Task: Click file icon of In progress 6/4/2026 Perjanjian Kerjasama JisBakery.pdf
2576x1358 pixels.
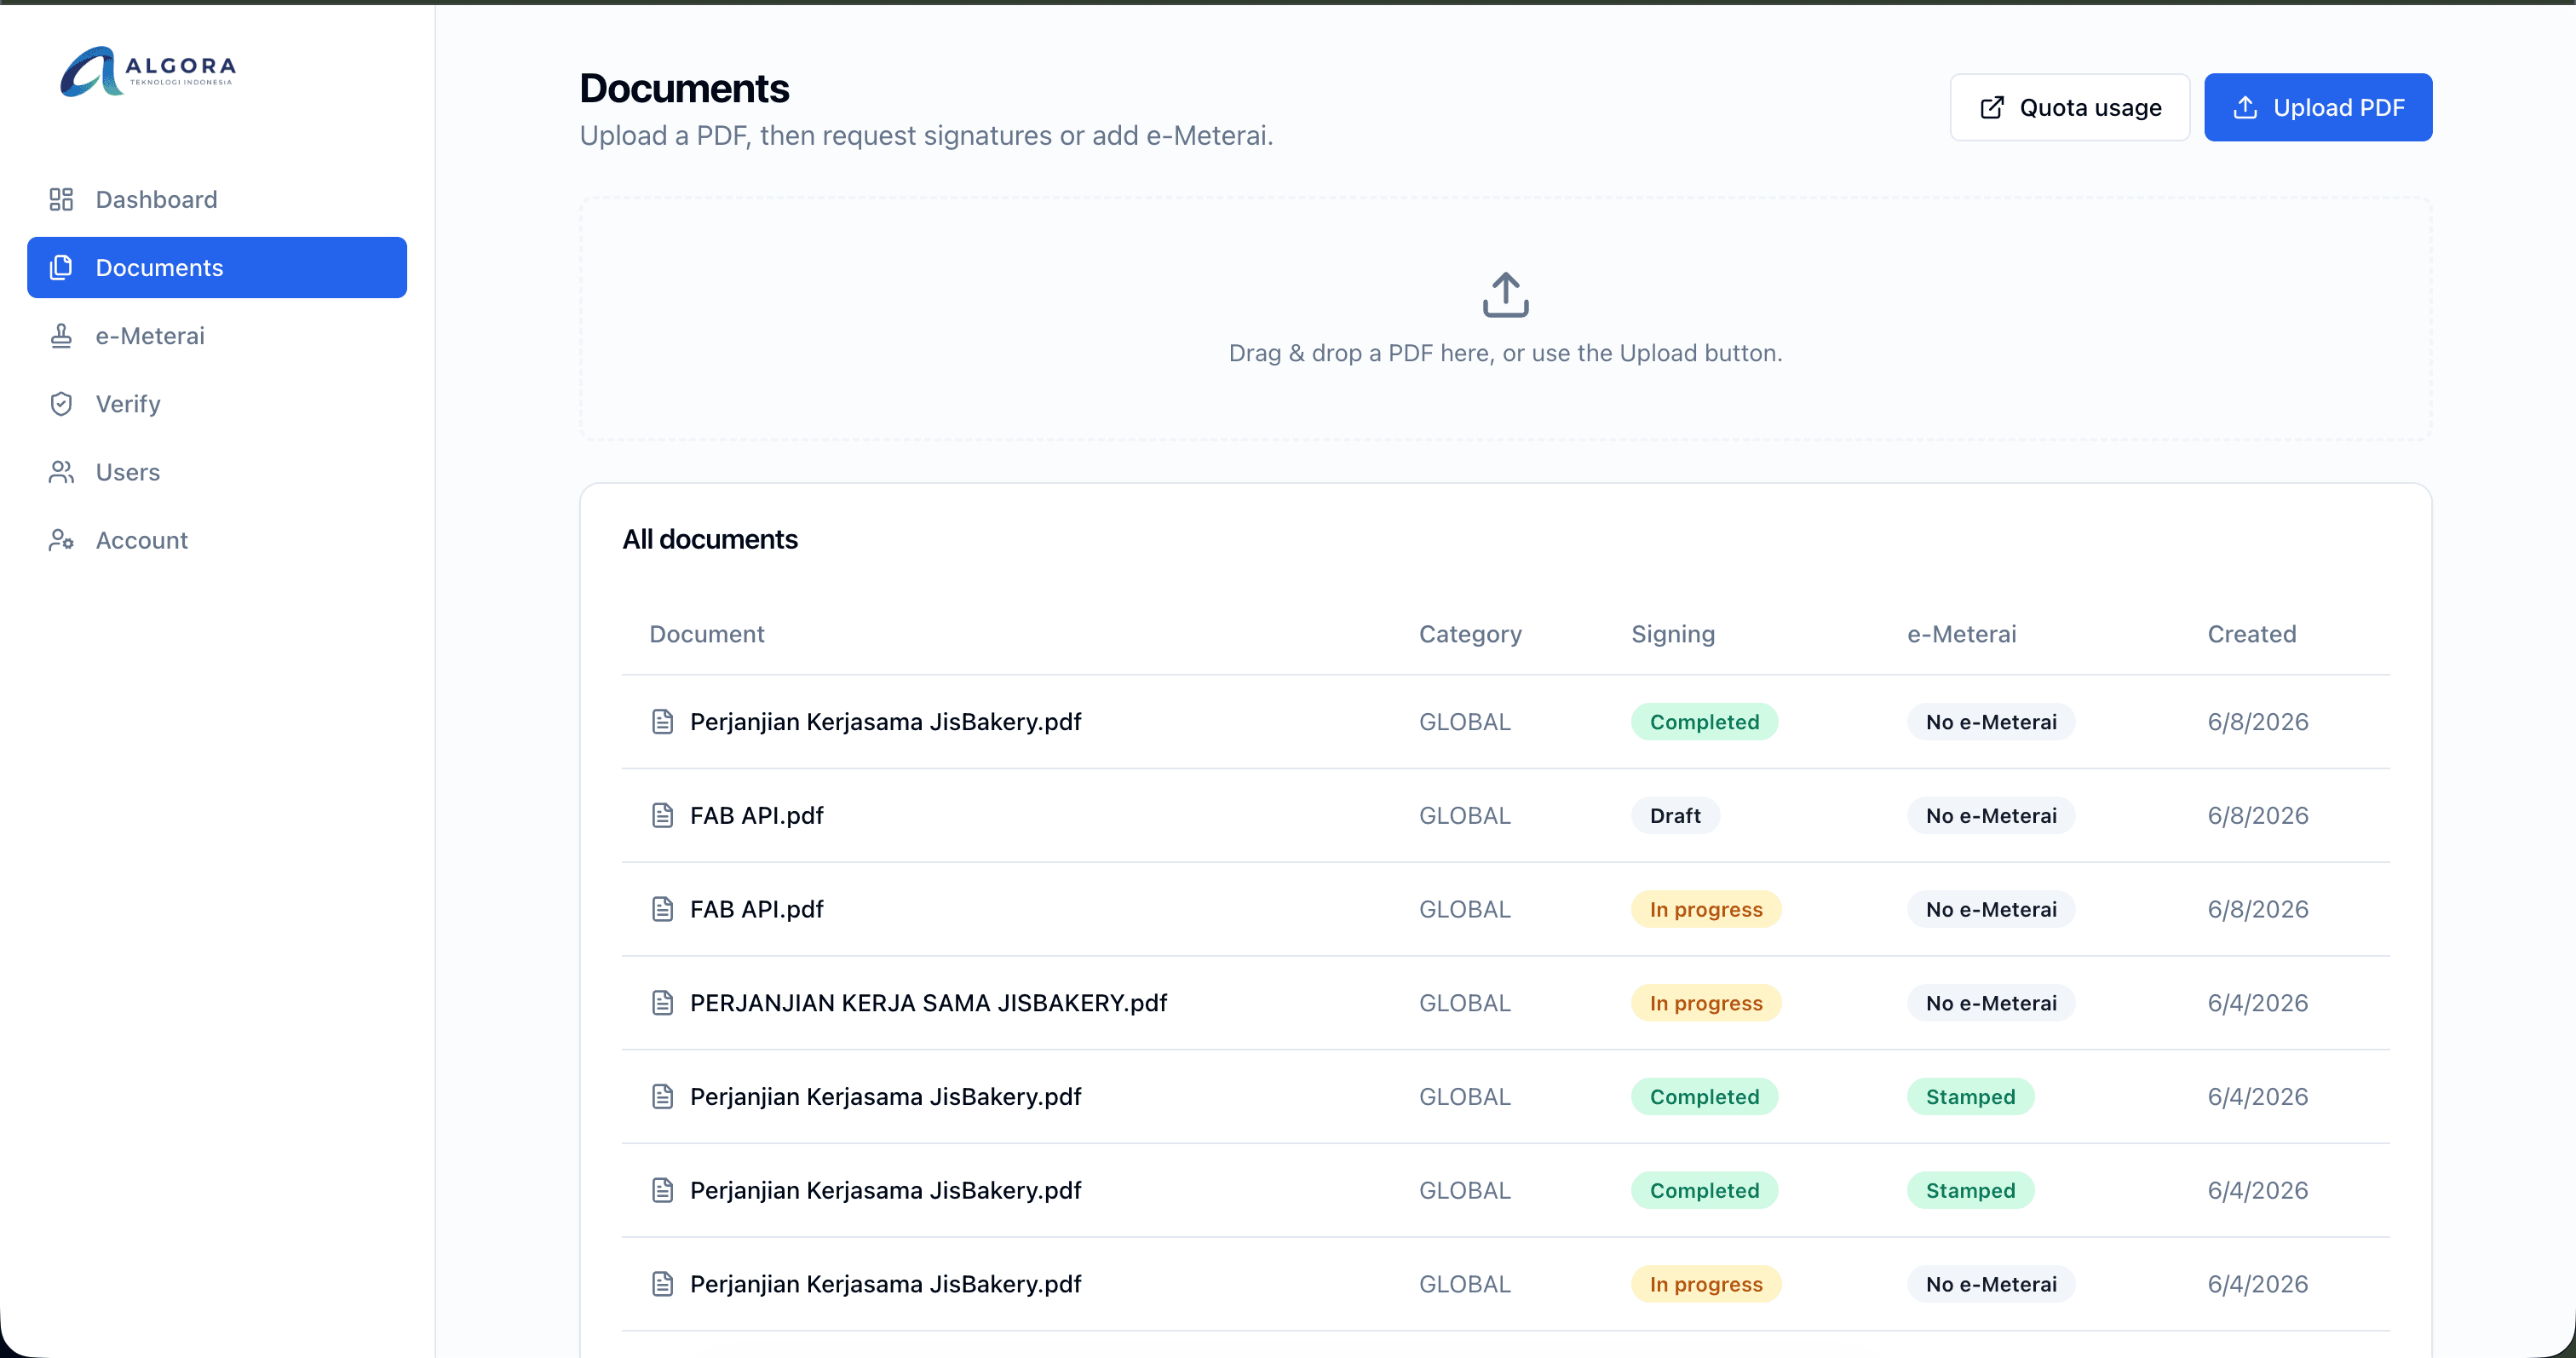Action: [x=662, y=1283]
